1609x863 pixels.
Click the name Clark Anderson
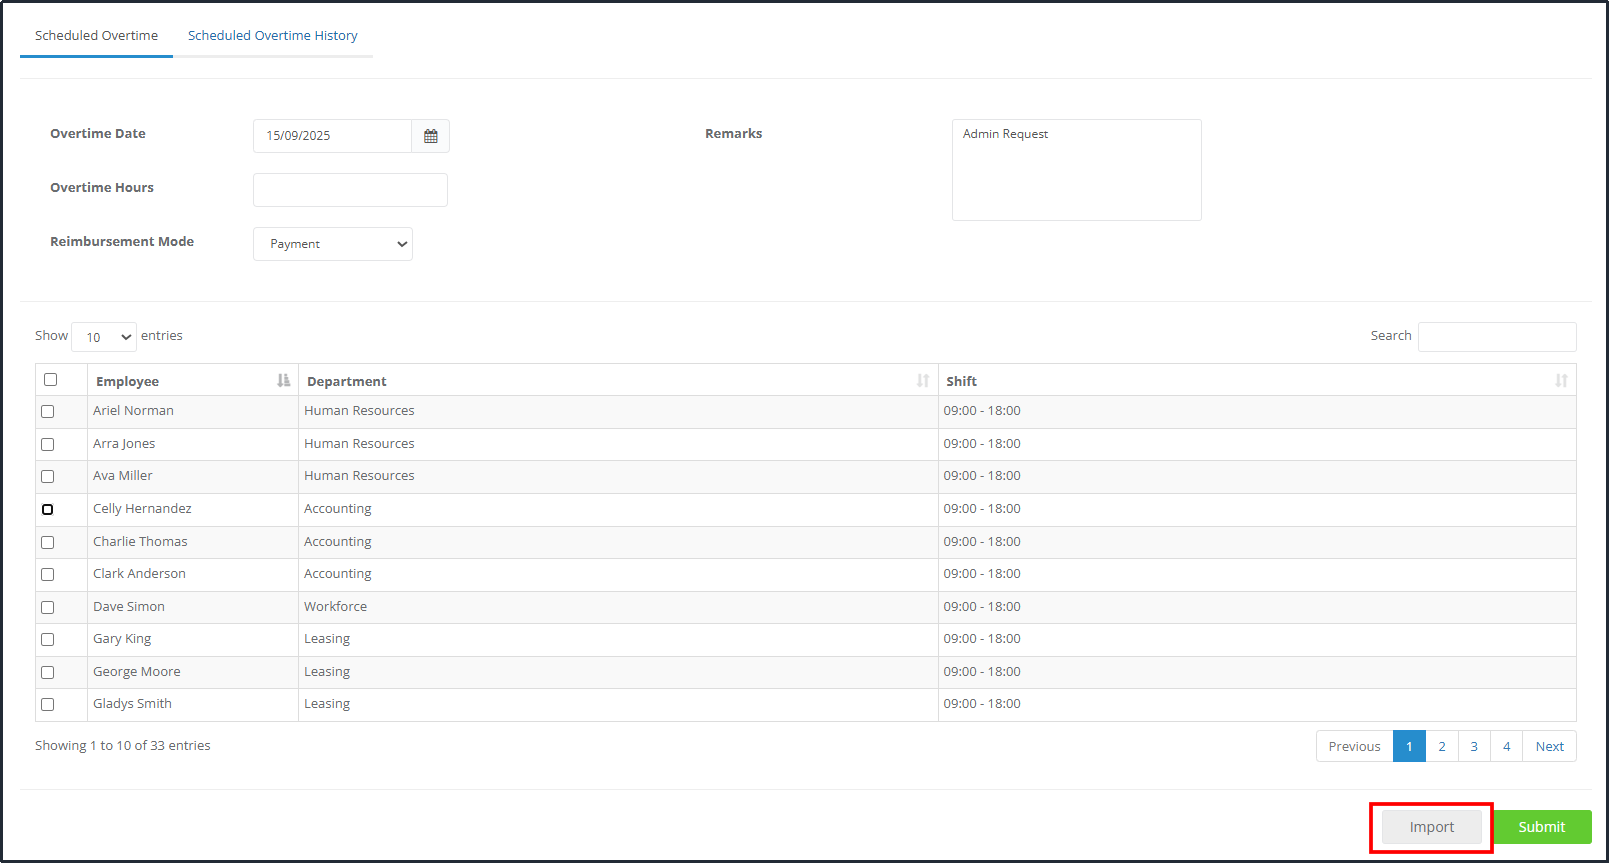(x=139, y=573)
